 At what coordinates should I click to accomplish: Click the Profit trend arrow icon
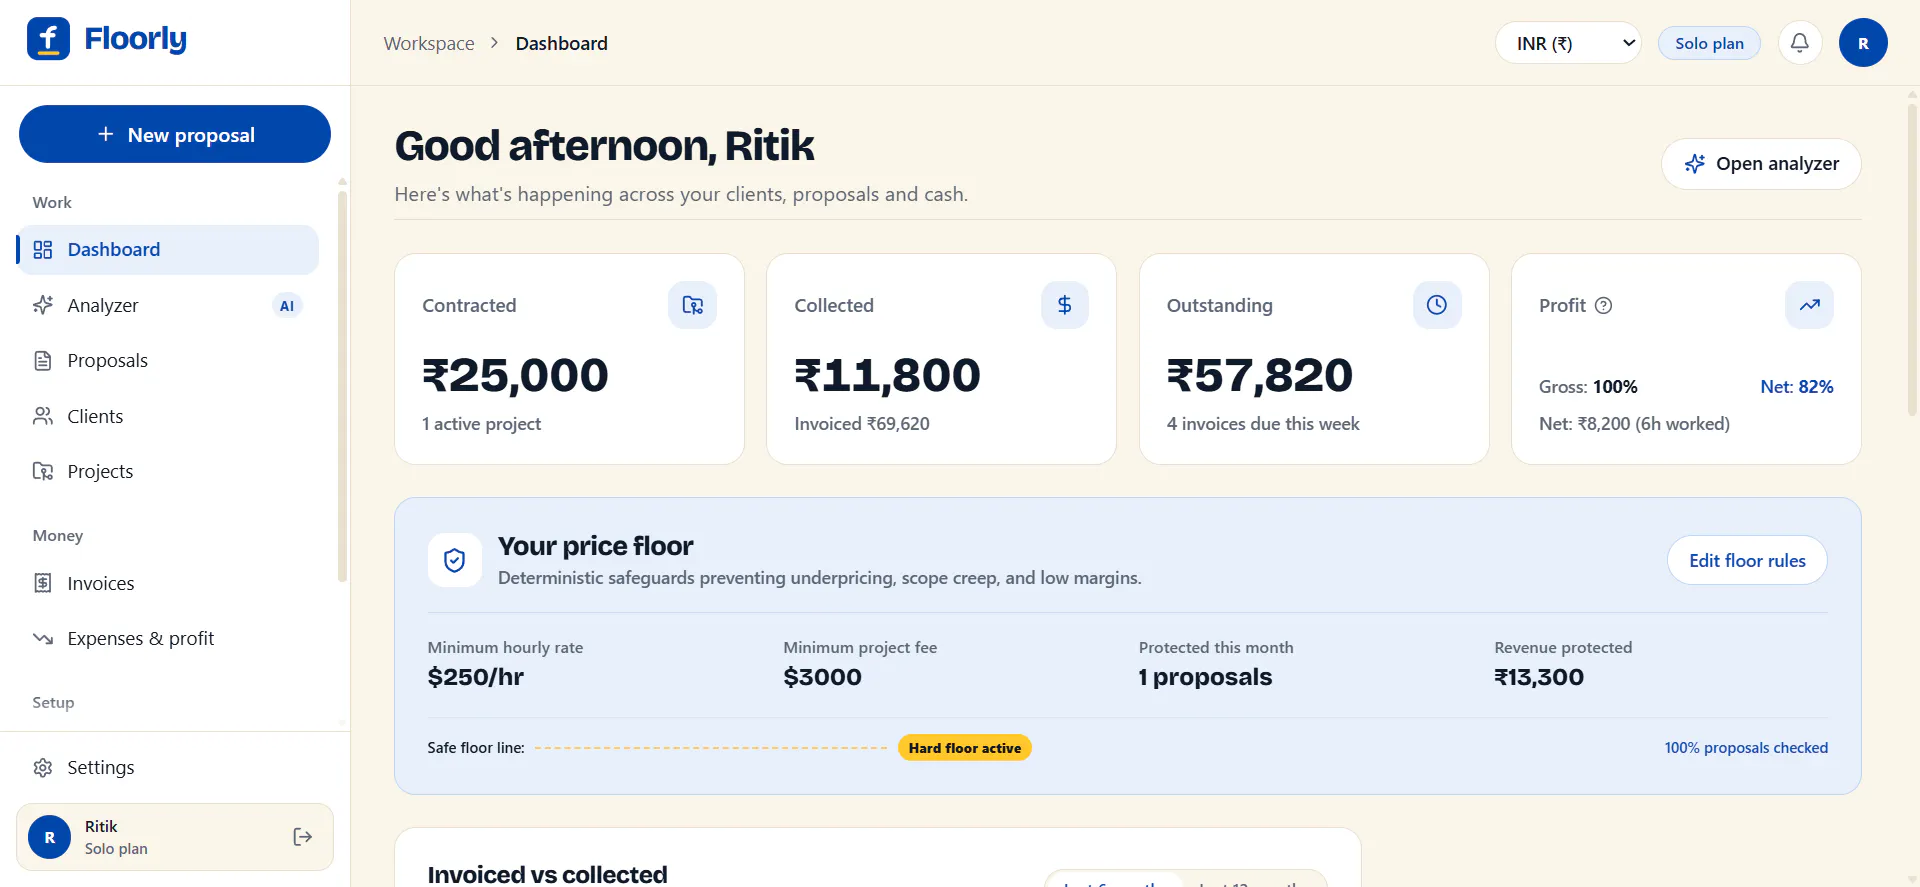(x=1809, y=305)
